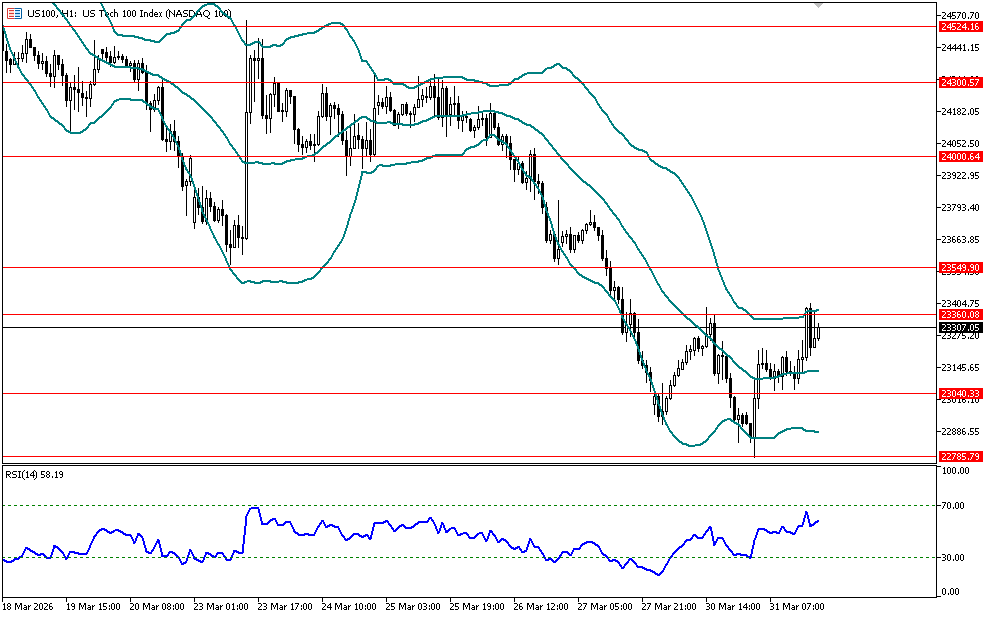Click the 24570.70 price scale value
This screenshot has height=618, width=994.
click(960, 15)
